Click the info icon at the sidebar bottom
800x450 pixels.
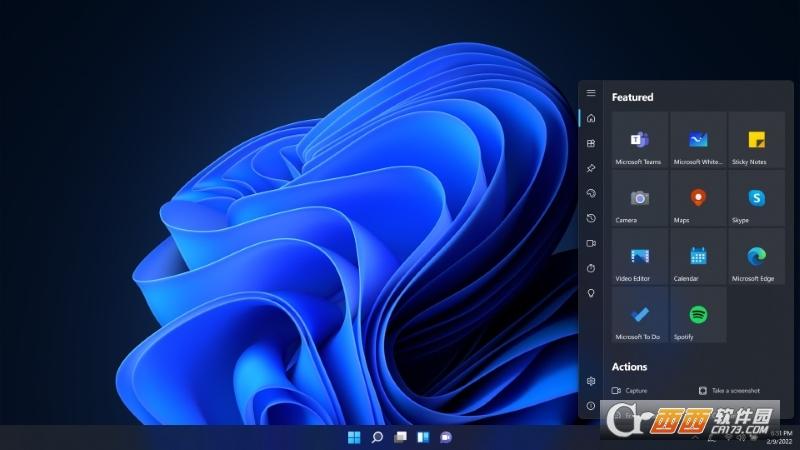(x=591, y=406)
